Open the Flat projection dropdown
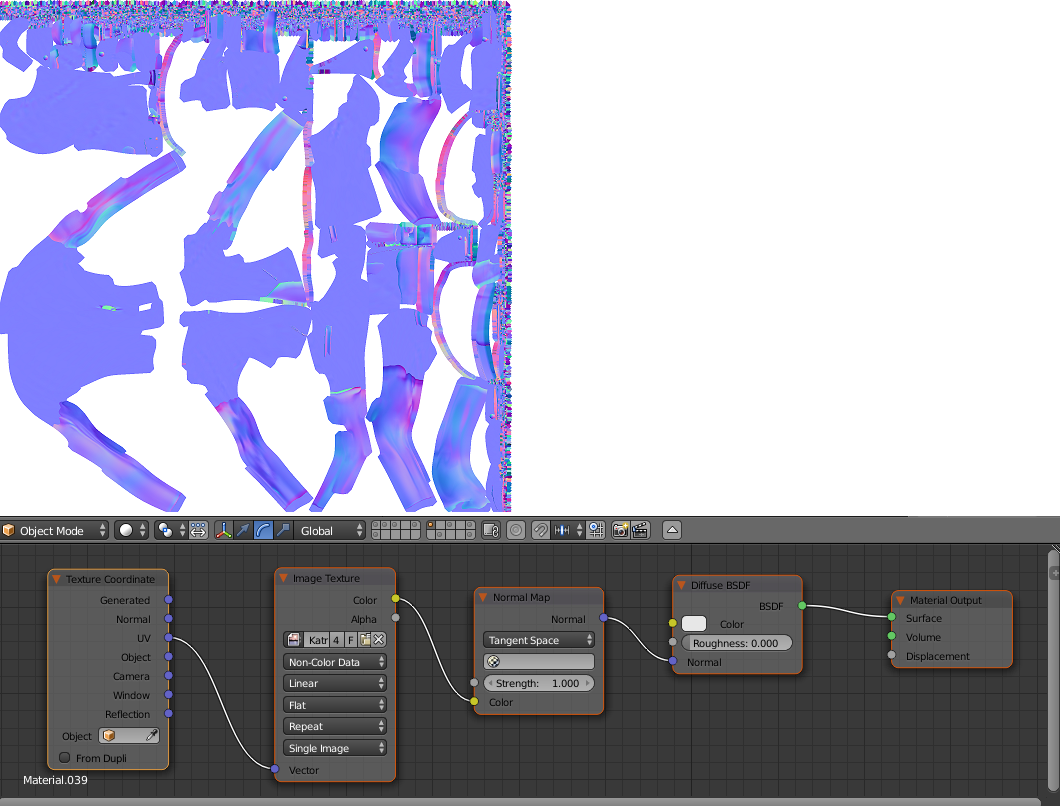The height and width of the screenshot is (809, 1060). click(335, 705)
